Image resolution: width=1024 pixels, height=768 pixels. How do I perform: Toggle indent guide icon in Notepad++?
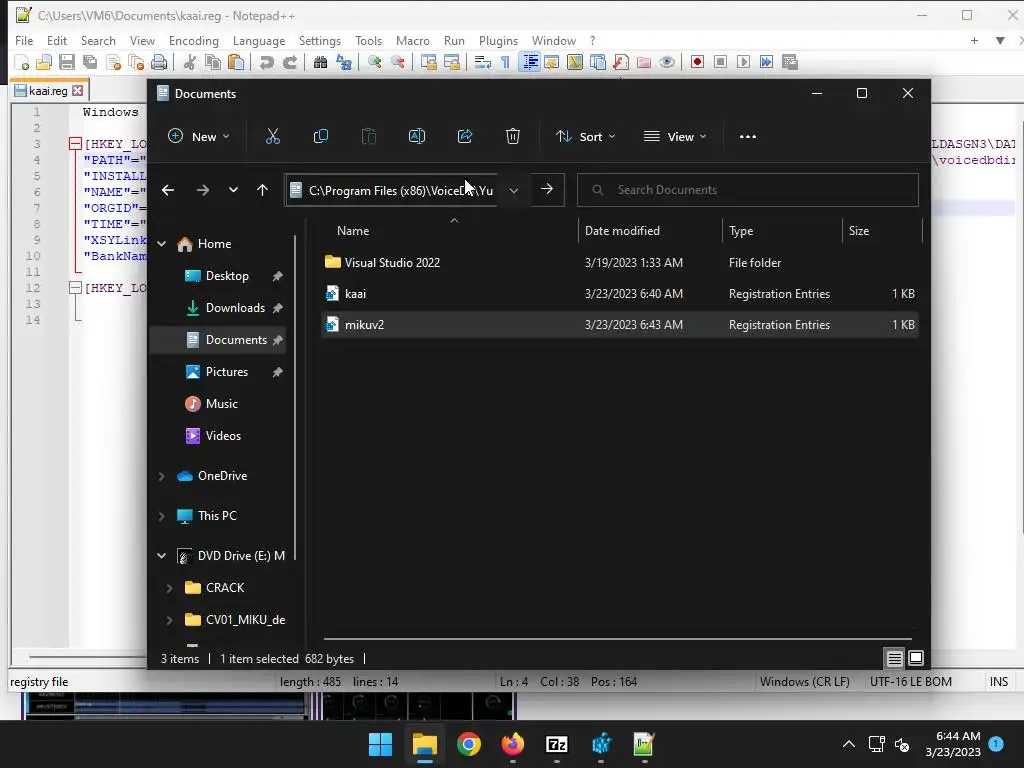530,62
